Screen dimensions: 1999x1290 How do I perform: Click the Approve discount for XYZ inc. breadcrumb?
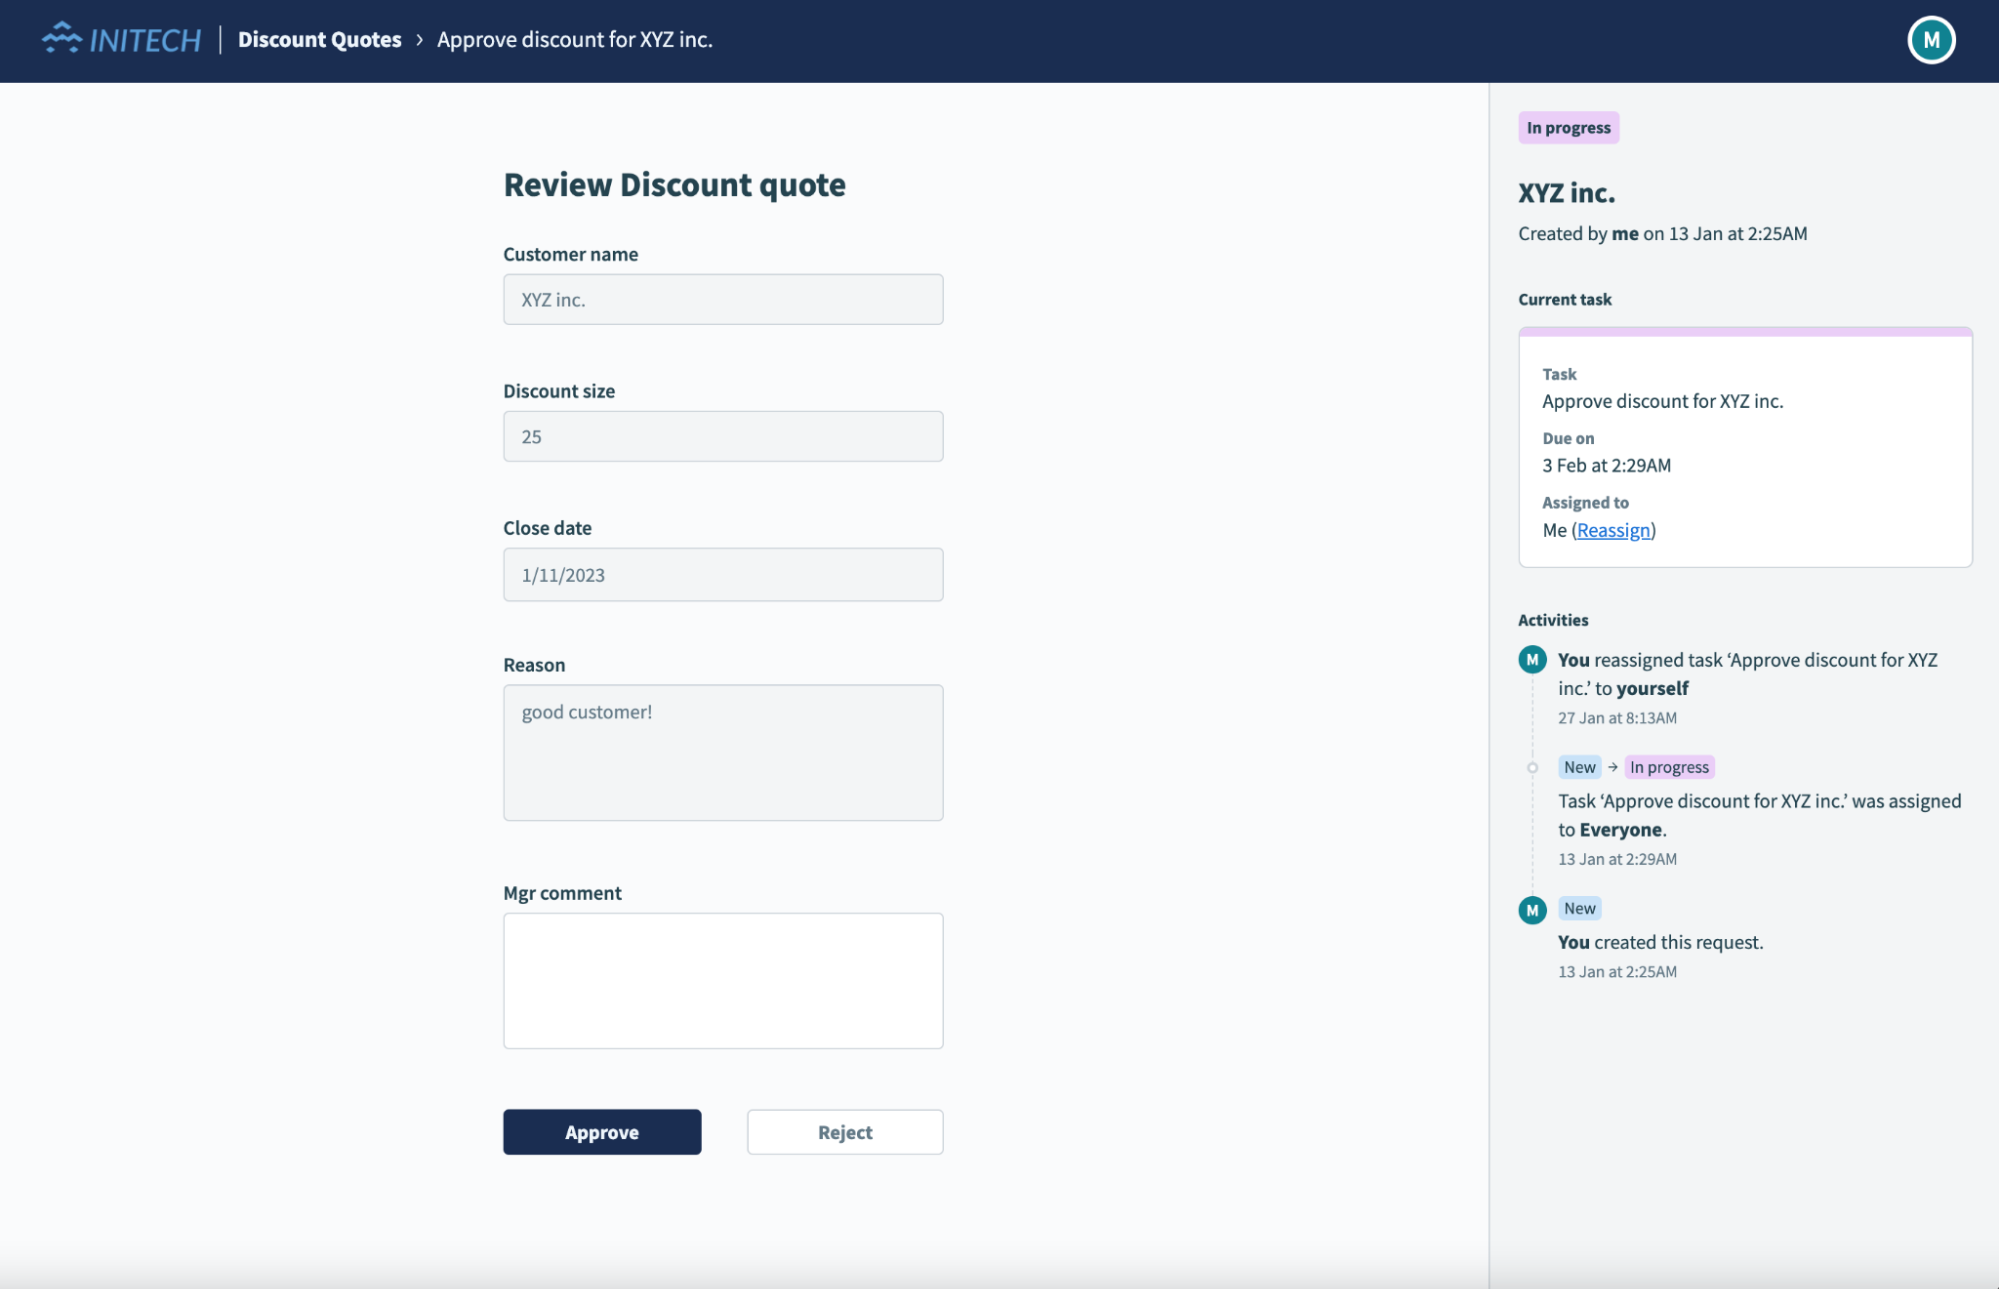(574, 40)
